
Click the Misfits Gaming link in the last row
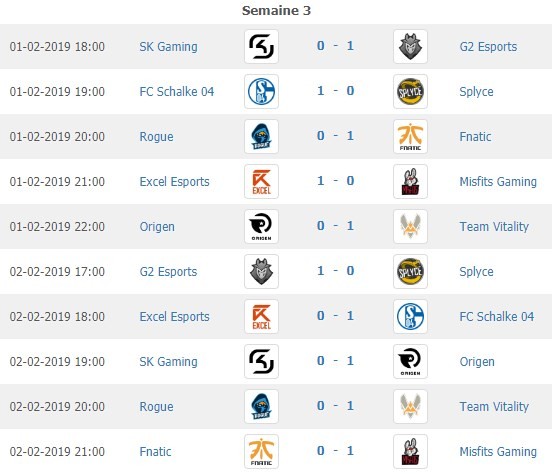[x=498, y=451]
